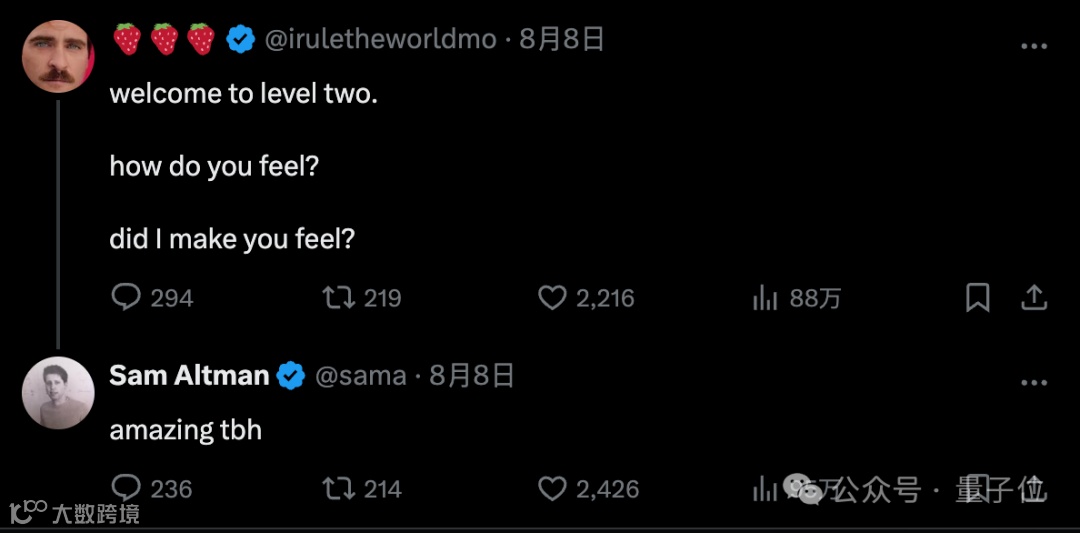Click Sam Altman's profile picture
1080x533 pixels.
(58, 393)
